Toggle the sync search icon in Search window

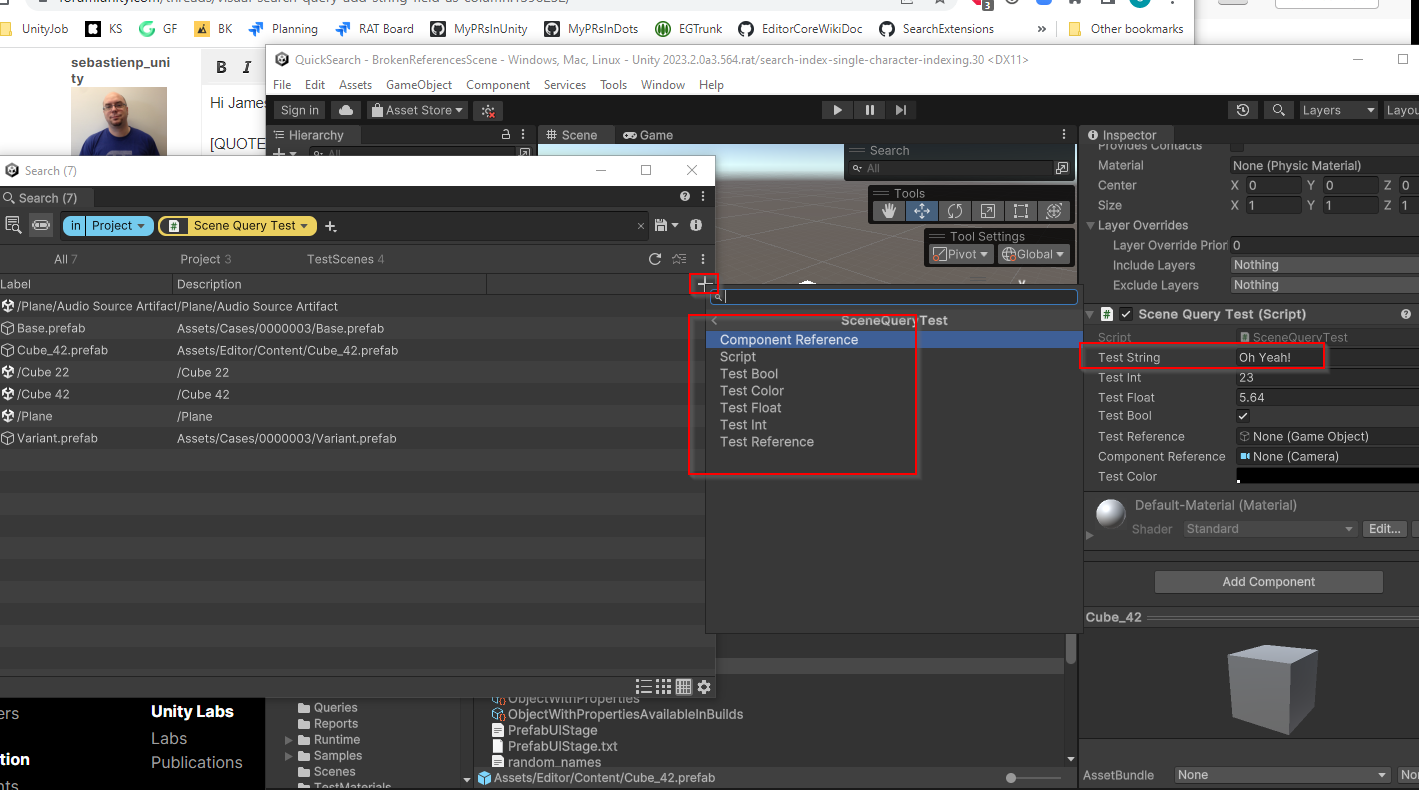tap(40, 225)
